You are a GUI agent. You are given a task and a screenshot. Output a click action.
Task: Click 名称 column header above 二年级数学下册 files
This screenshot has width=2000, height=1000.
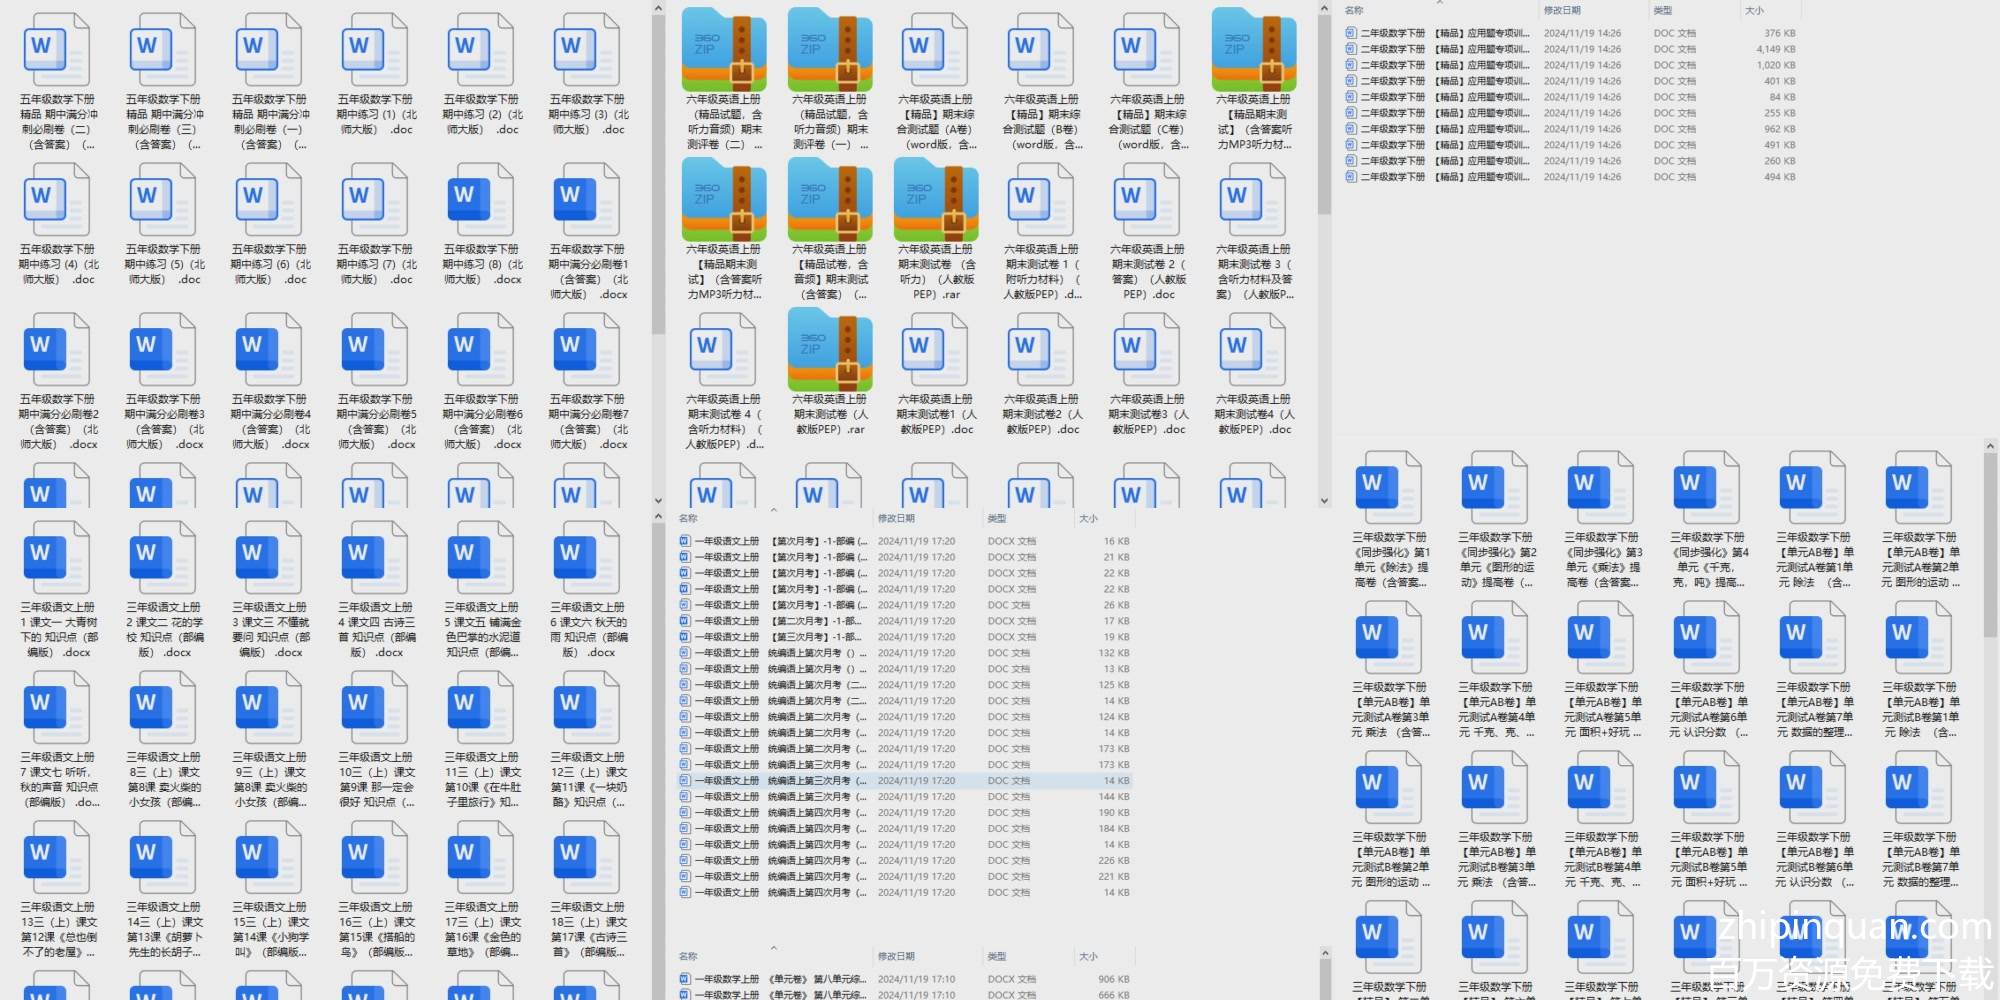click(x=1354, y=10)
